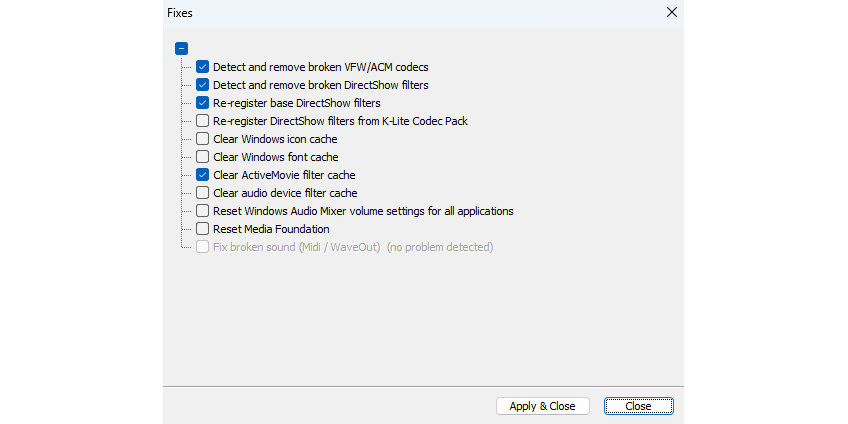Click the Fixes title bar text
The width and height of the screenshot is (848, 424).
pos(180,13)
